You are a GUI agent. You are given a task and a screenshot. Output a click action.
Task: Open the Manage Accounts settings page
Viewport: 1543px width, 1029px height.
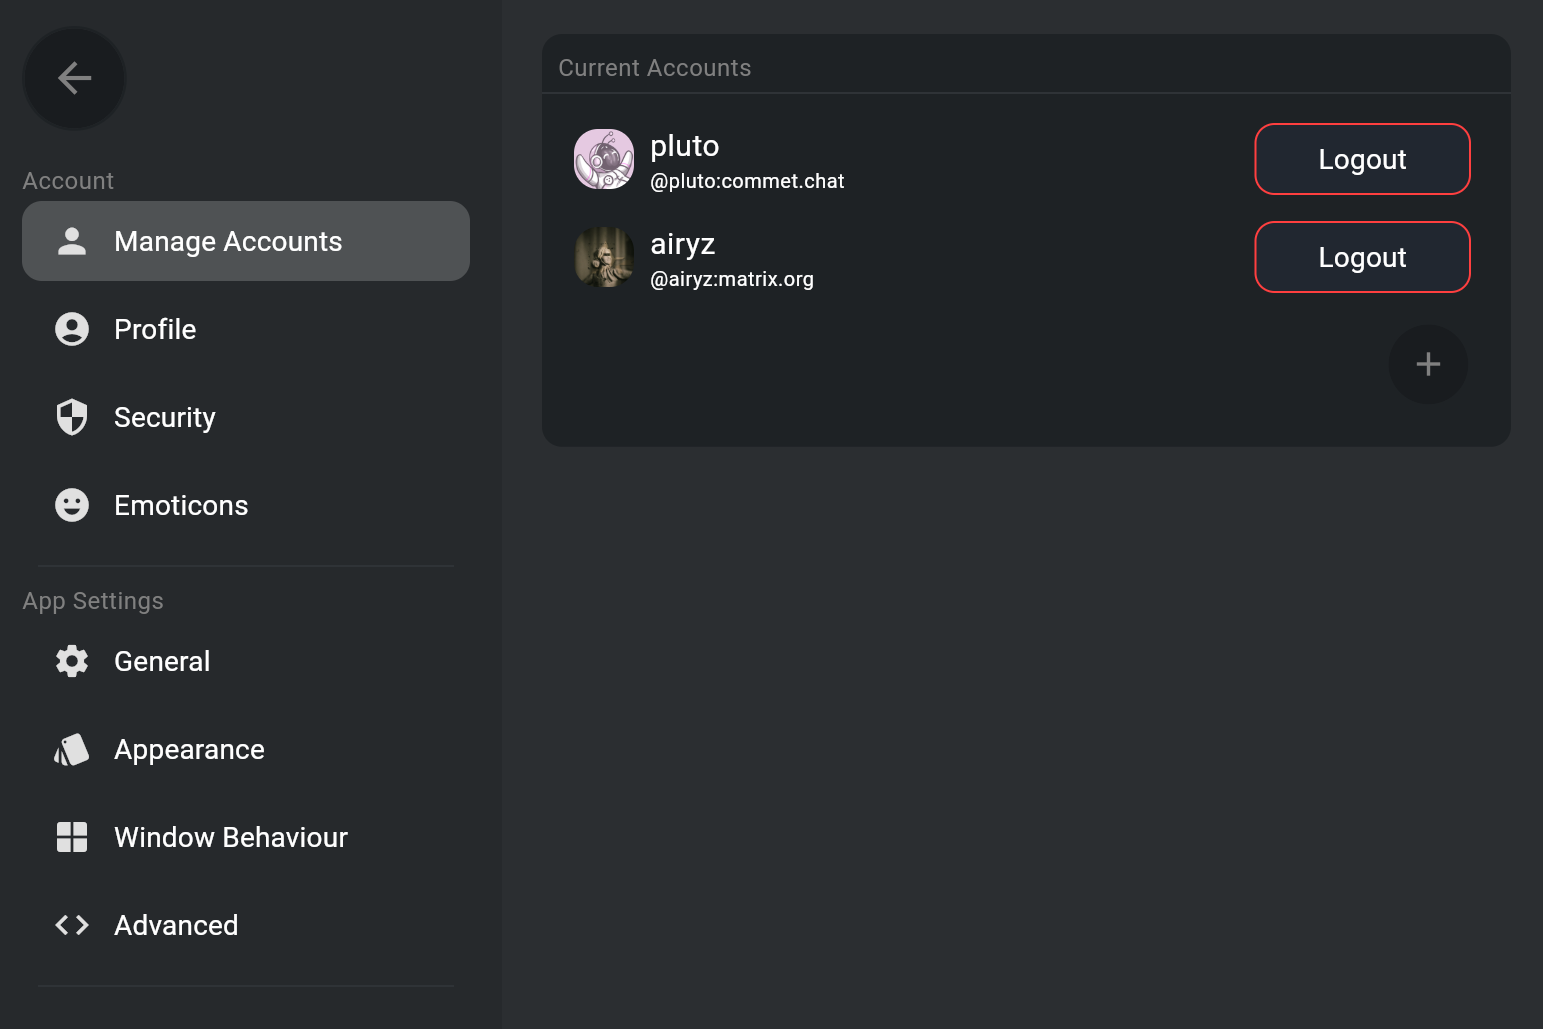(228, 241)
